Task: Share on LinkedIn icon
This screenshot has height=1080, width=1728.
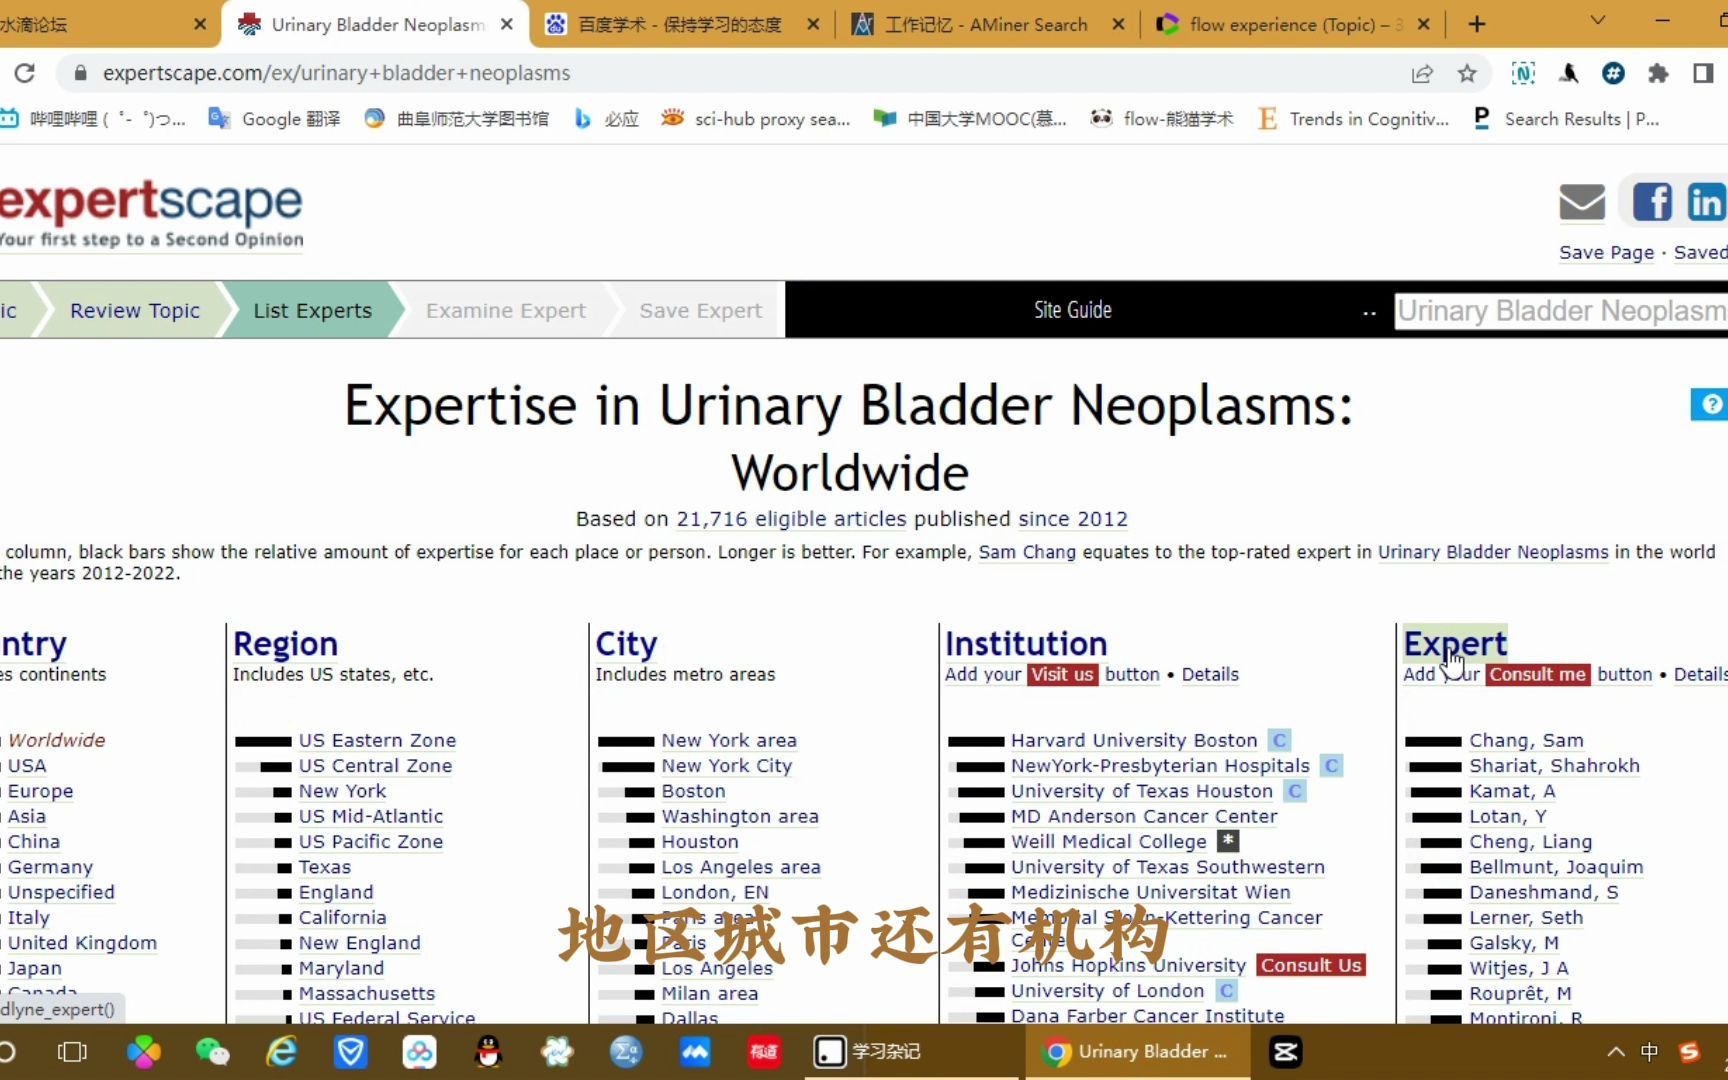Action: tap(1706, 202)
